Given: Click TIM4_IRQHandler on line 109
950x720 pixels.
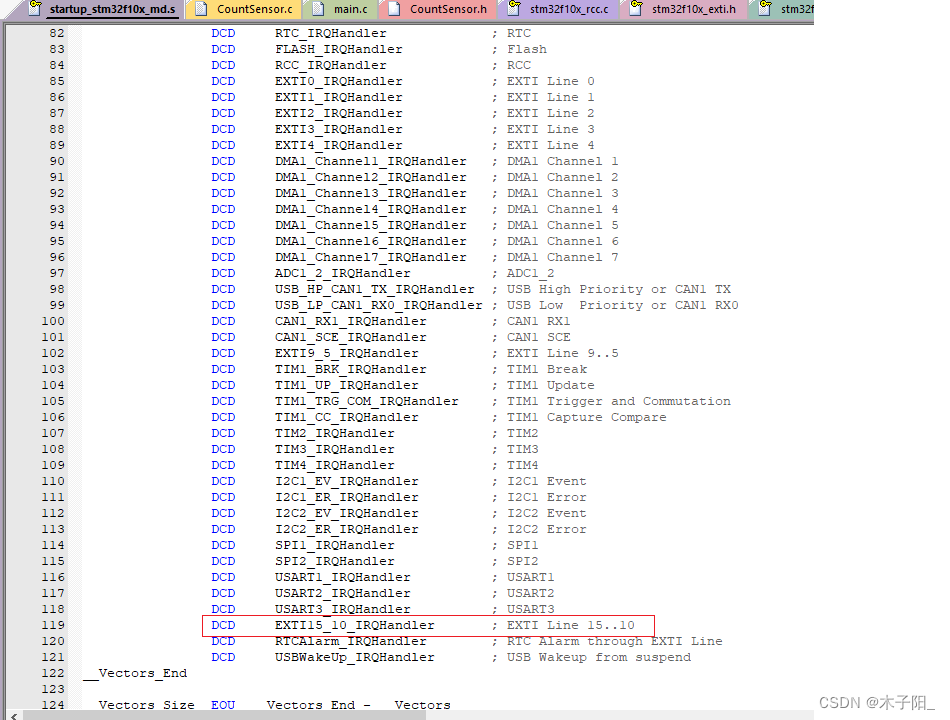Looking at the screenshot, I should [334, 465].
